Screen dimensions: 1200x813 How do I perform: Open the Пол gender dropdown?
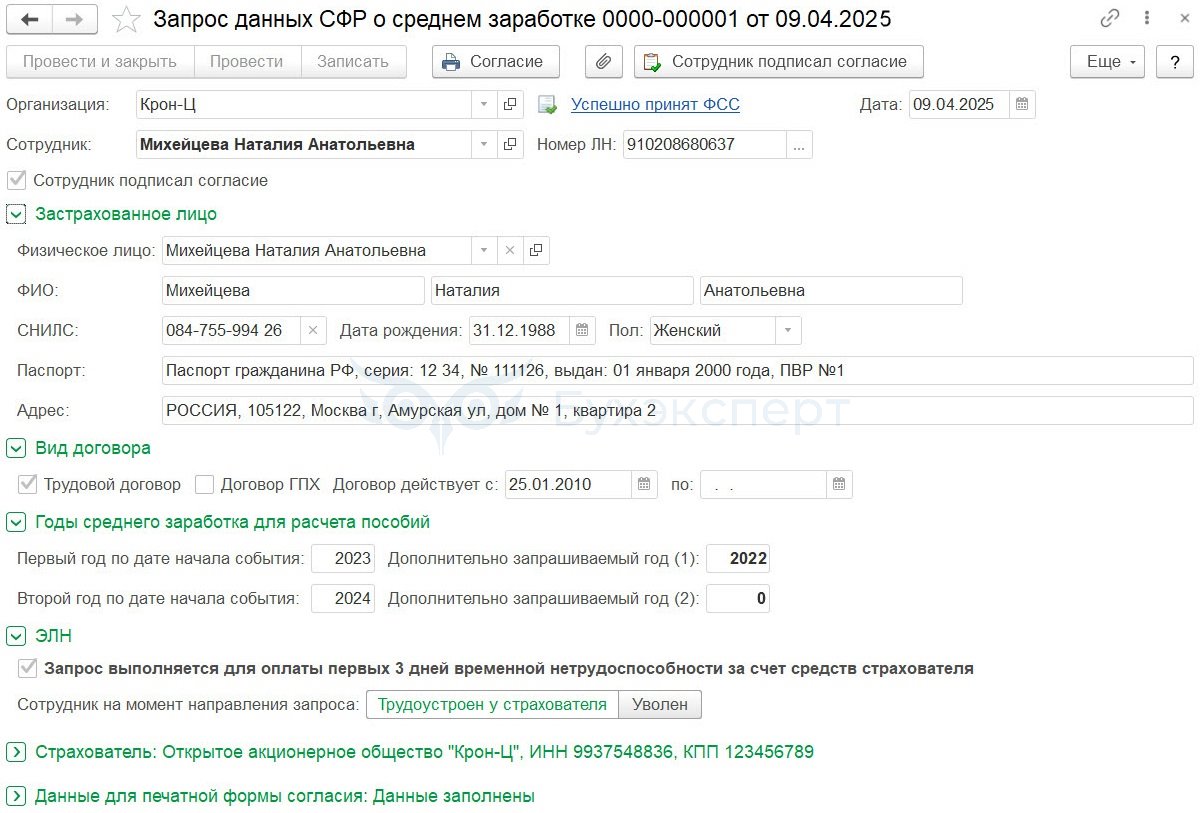point(788,330)
